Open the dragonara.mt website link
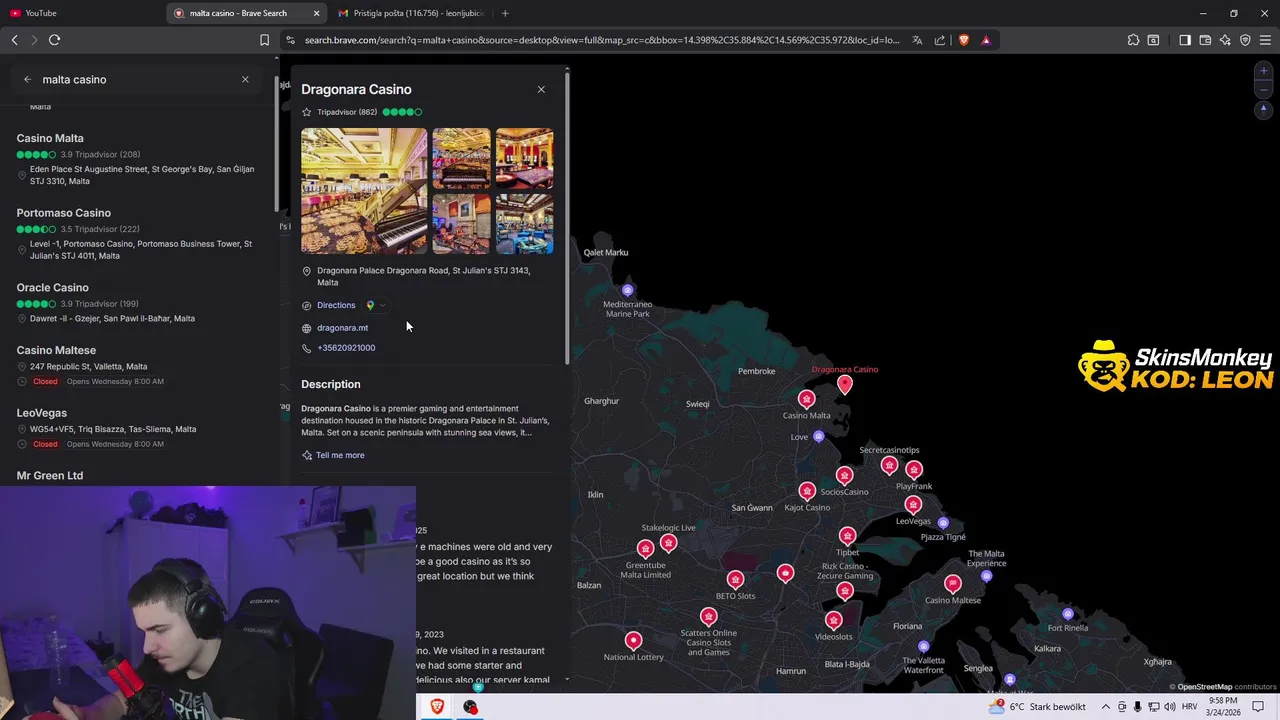The width and height of the screenshot is (1280, 720). pyautogui.click(x=342, y=328)
